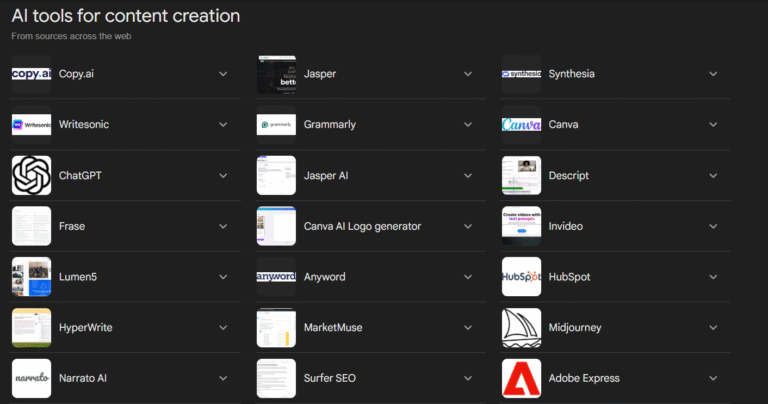Image resolution: width=768 pixels, height=404 pixels.
Task: Click the Synthesia logo icon
Action: point(522,74)
